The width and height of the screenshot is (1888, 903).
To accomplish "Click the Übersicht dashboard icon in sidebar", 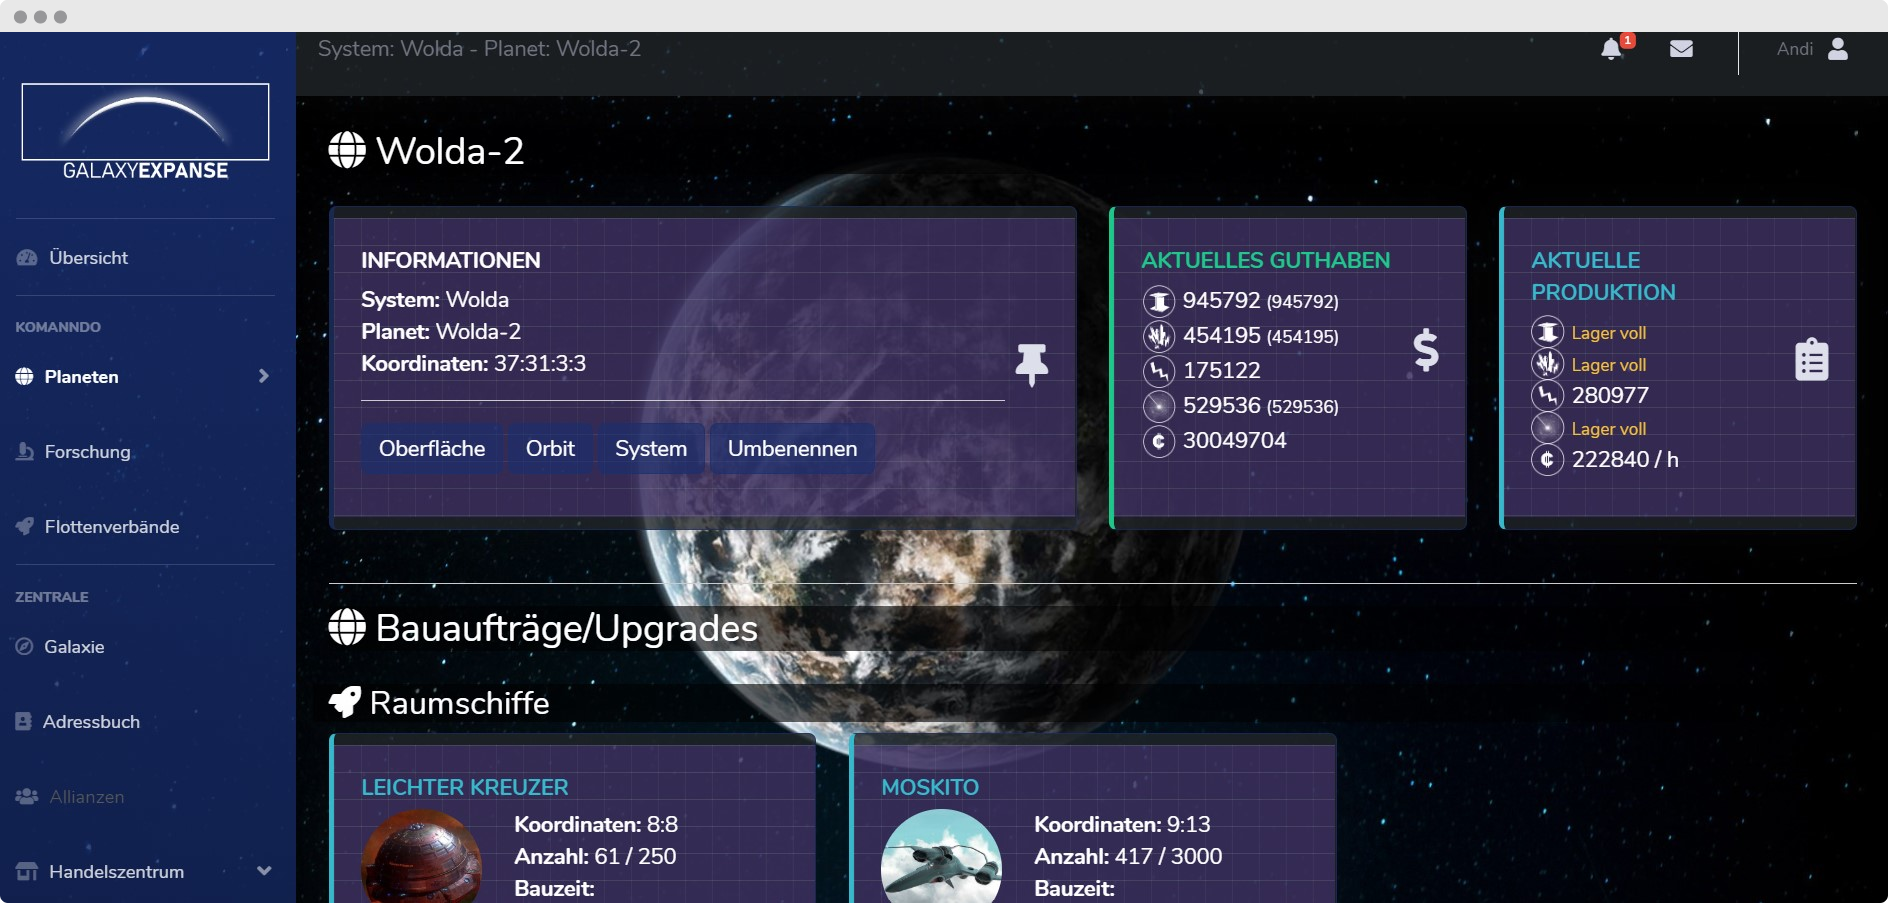I will [x=27, y=258].
